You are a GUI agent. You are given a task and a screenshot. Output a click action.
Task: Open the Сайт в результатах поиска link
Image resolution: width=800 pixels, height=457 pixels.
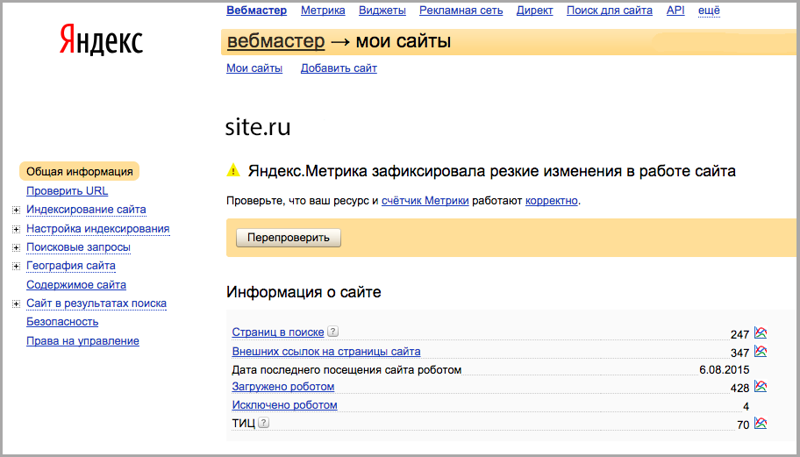[x=96, y=303]
